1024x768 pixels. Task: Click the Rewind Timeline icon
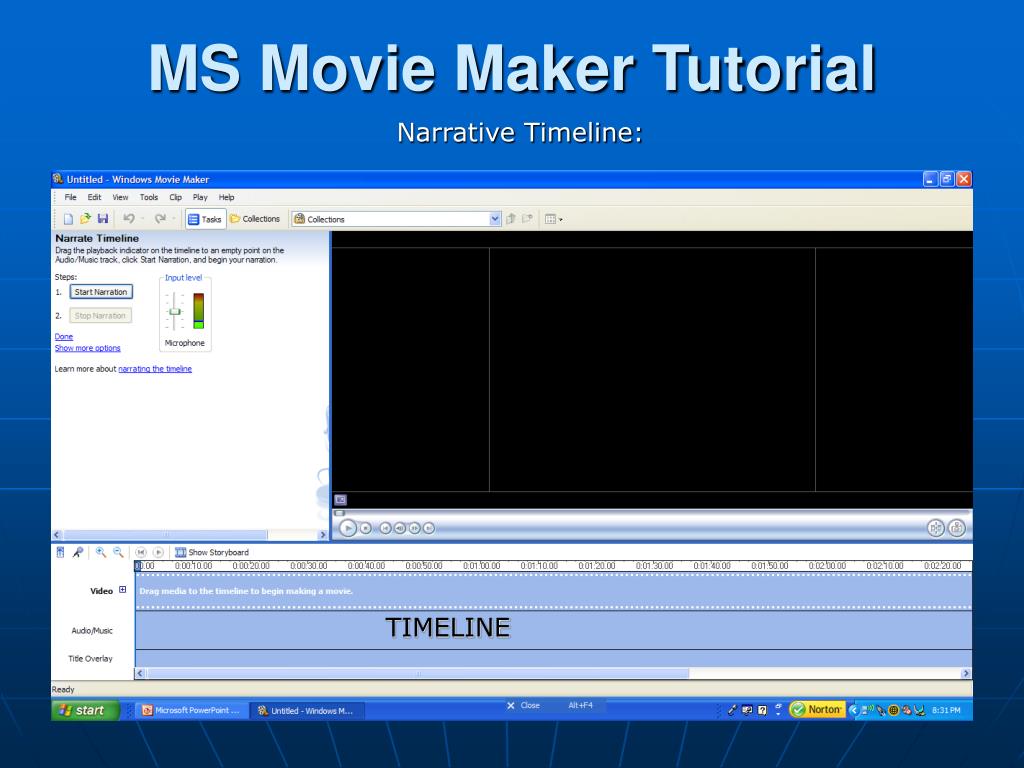[140, 552]
